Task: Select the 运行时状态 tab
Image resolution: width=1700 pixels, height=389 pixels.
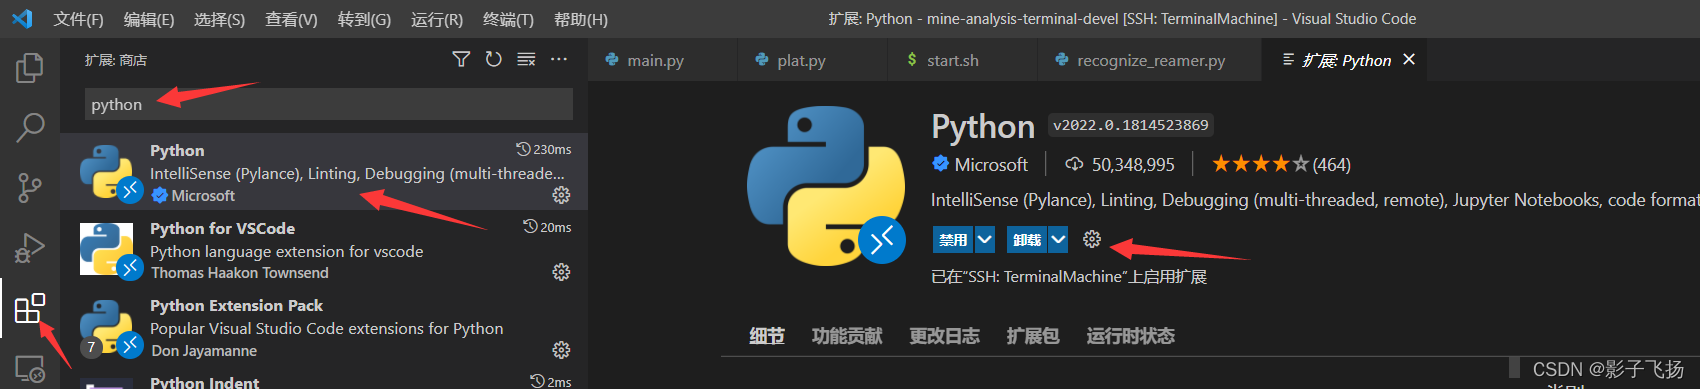Action: tap(1130, 336)
